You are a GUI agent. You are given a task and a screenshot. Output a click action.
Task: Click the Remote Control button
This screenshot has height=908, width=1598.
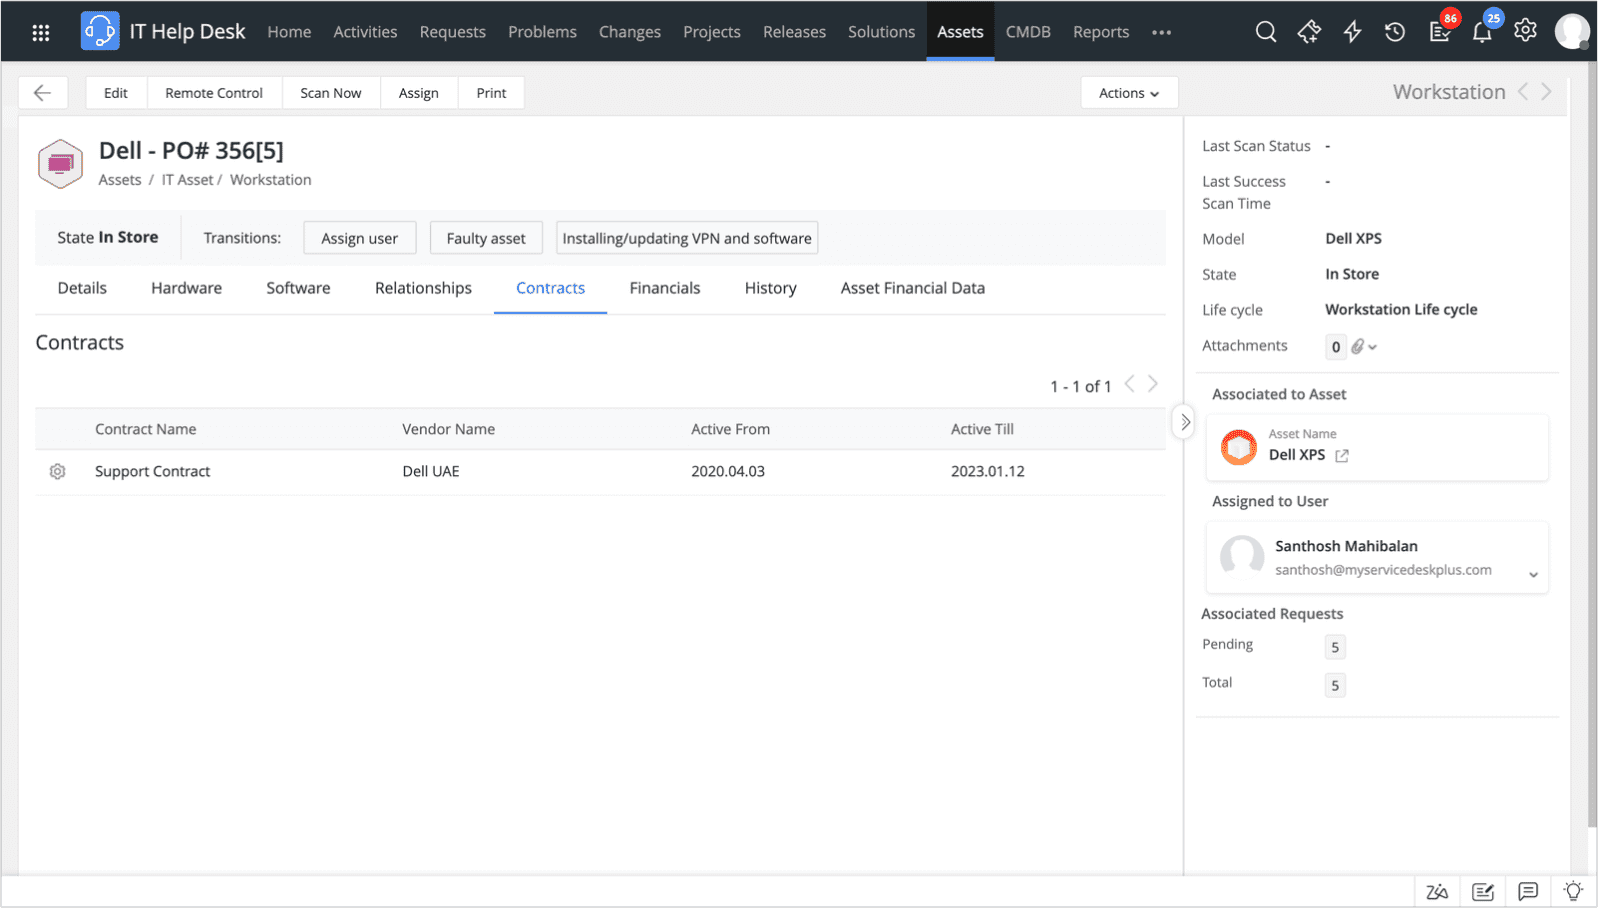[x=214, y=93]
